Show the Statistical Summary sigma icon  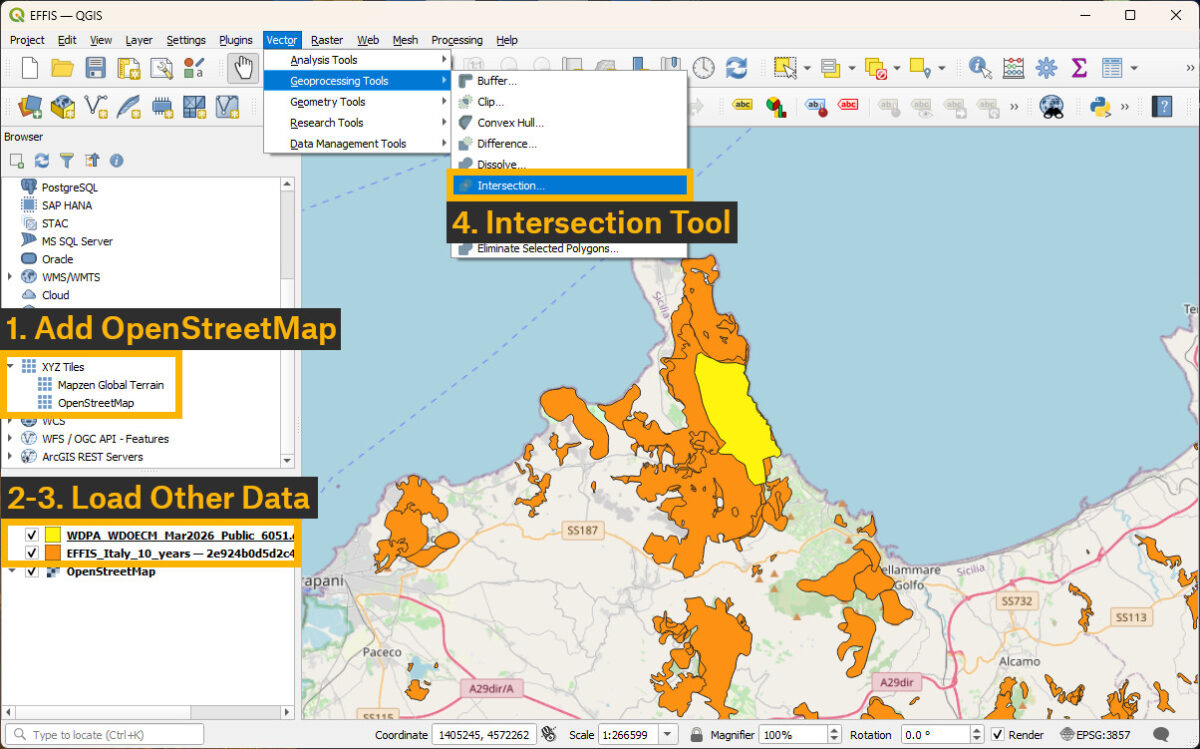[1079, 67]
